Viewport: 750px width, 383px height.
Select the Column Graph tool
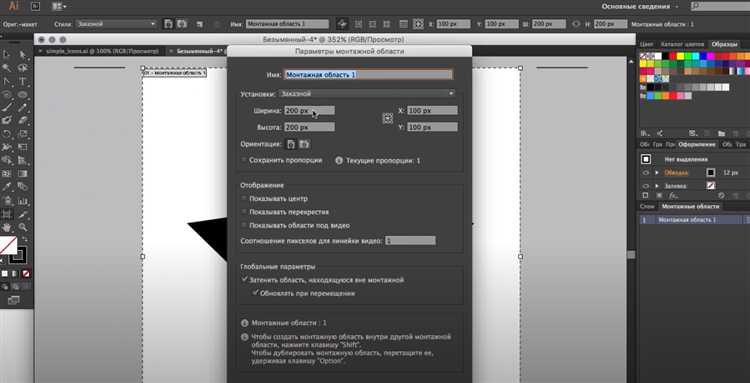22,201
